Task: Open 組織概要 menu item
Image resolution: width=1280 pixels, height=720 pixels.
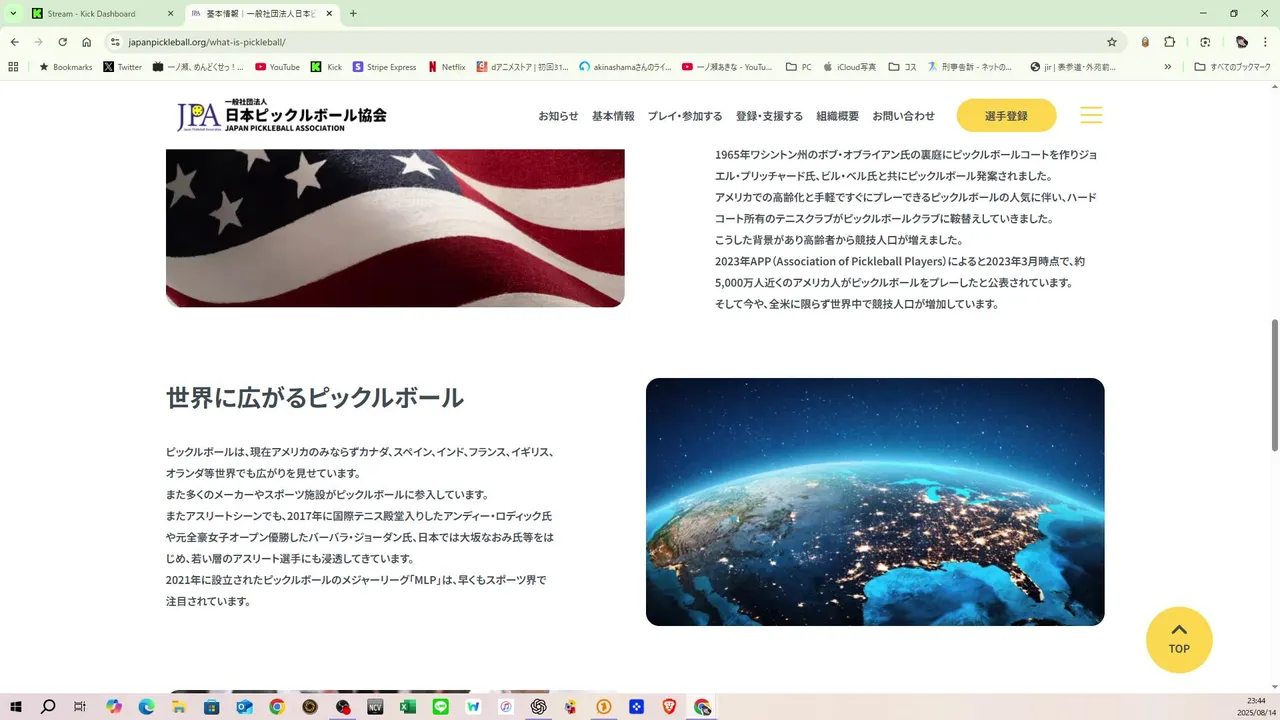Action: 837,116
